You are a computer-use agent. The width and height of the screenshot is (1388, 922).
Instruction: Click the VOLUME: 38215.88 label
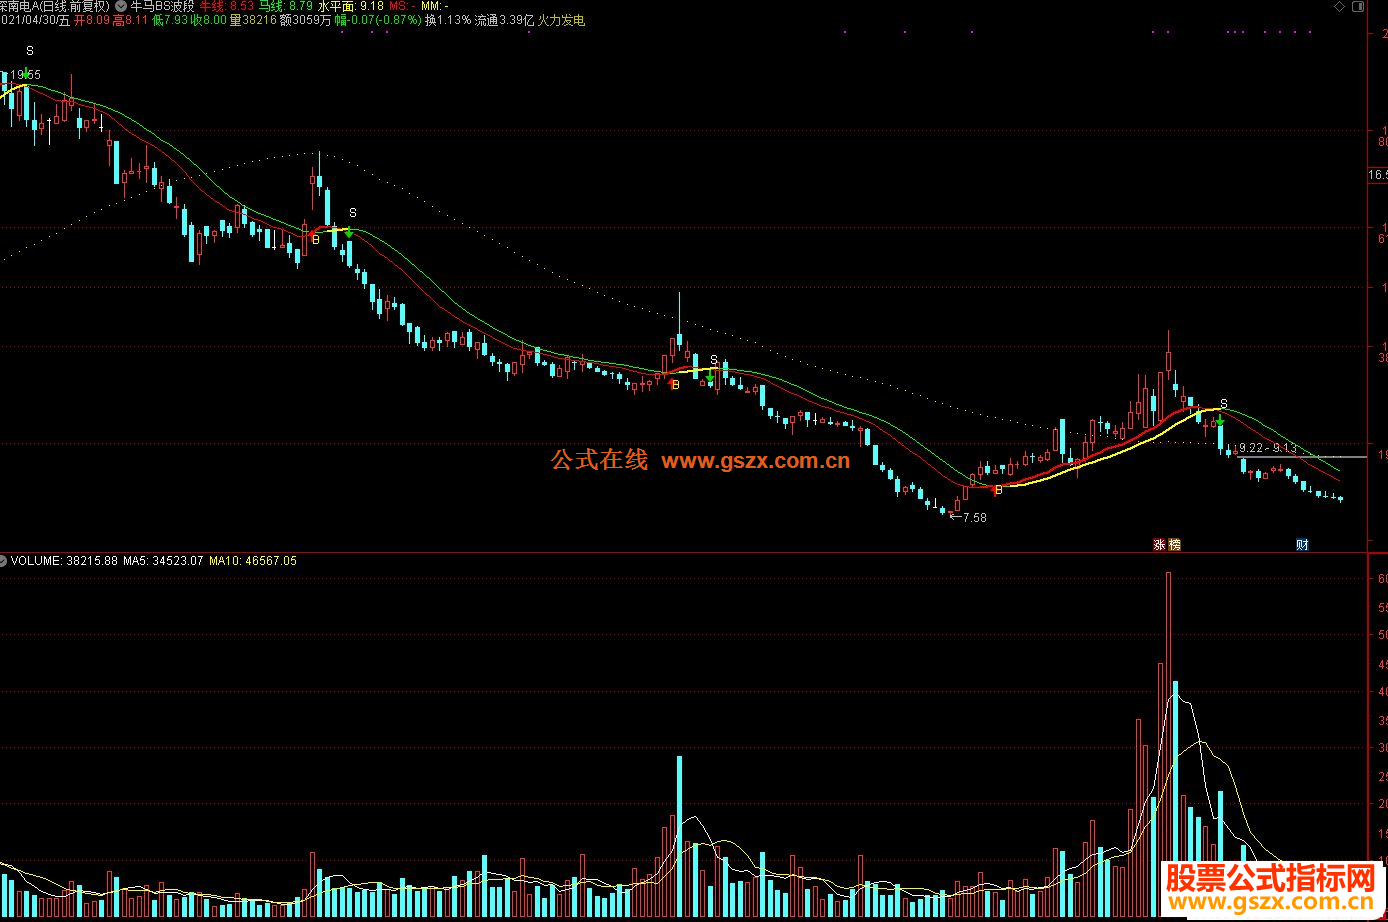(x=64, y=561)
